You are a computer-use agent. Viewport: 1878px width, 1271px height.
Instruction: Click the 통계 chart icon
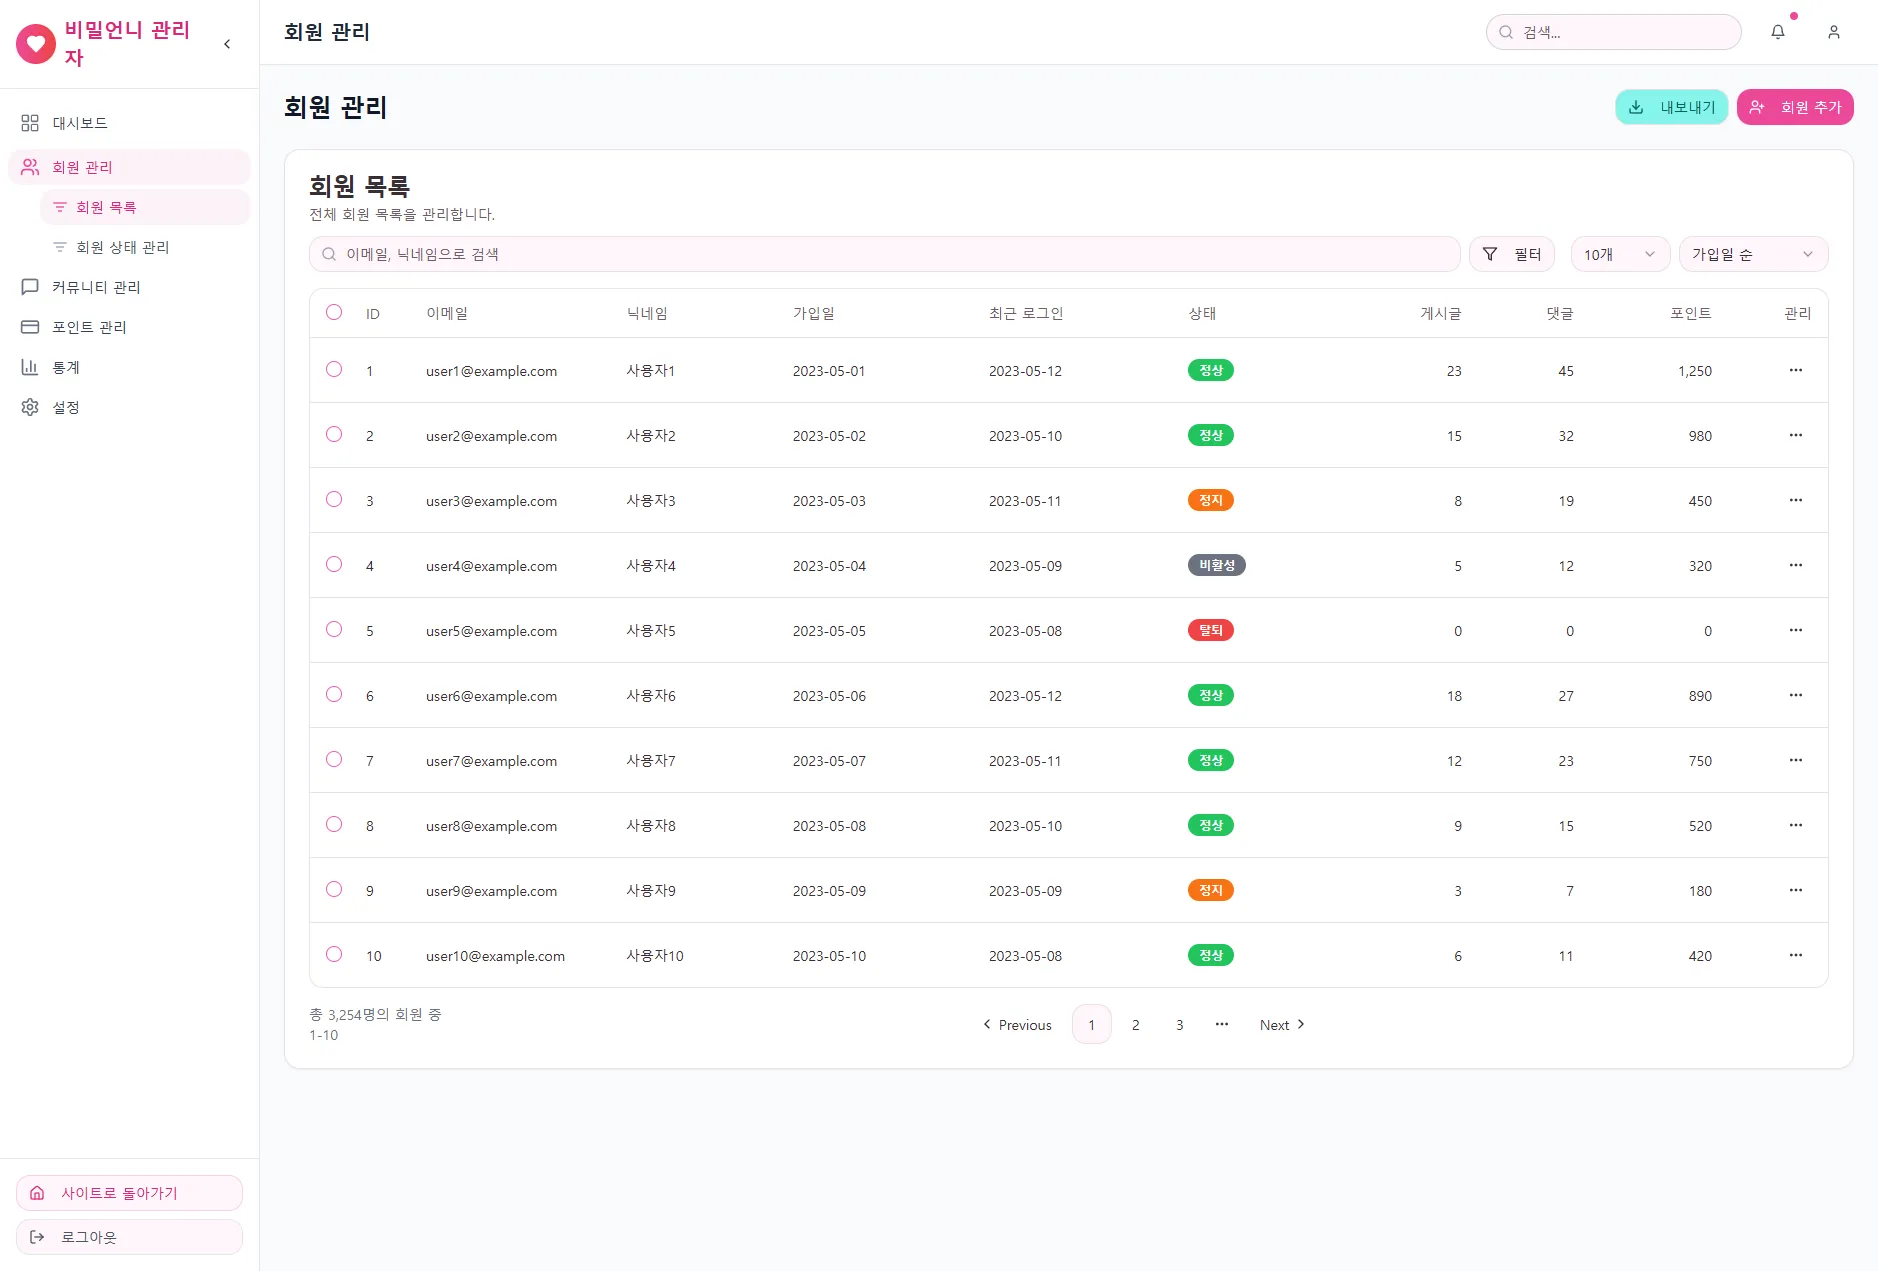30,367
